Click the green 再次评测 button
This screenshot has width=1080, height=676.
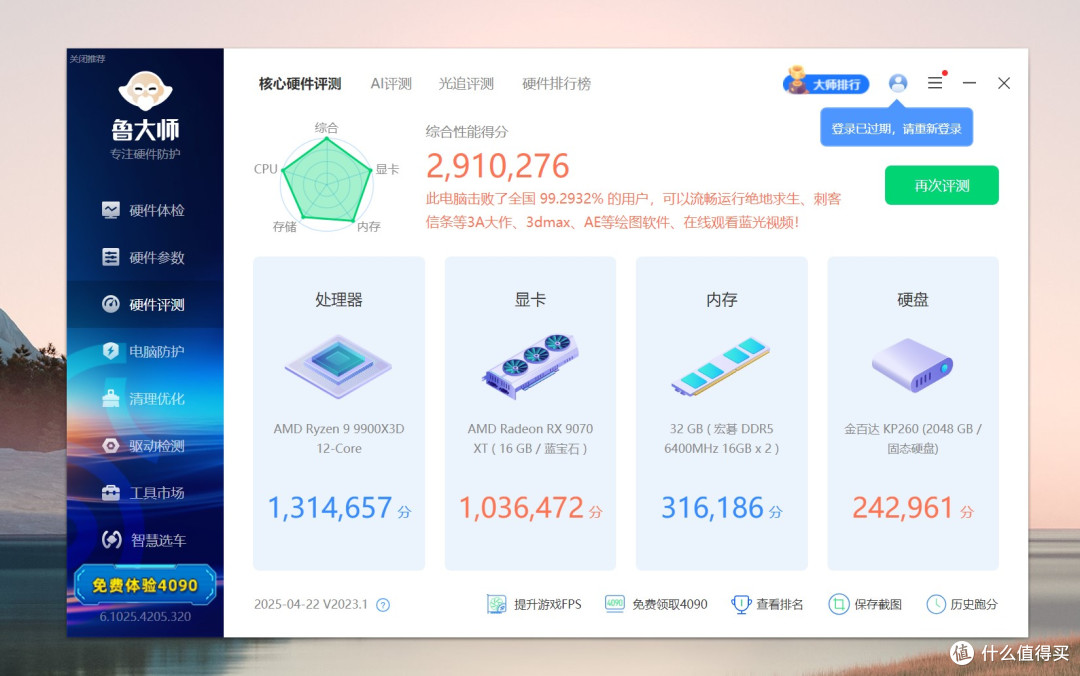(x=942, y=185)
